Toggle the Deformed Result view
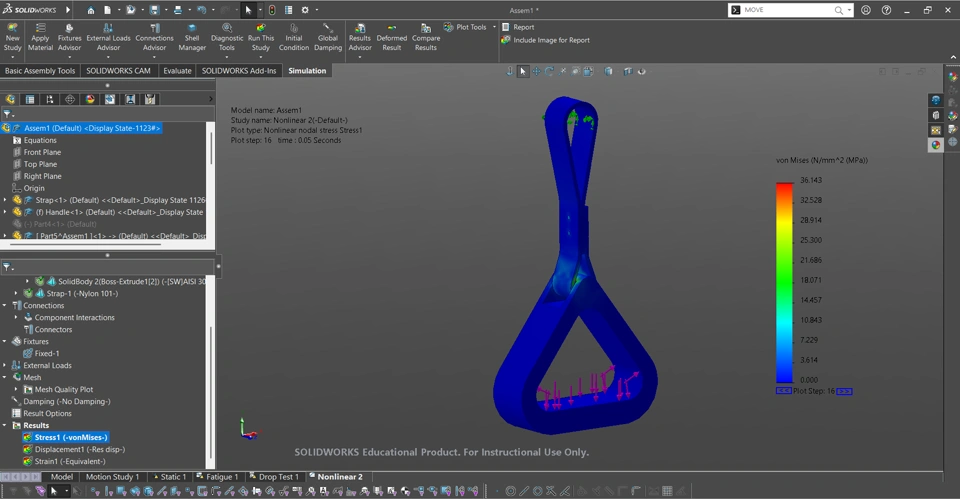The image size is (960, 499). [x=392, y=37]
